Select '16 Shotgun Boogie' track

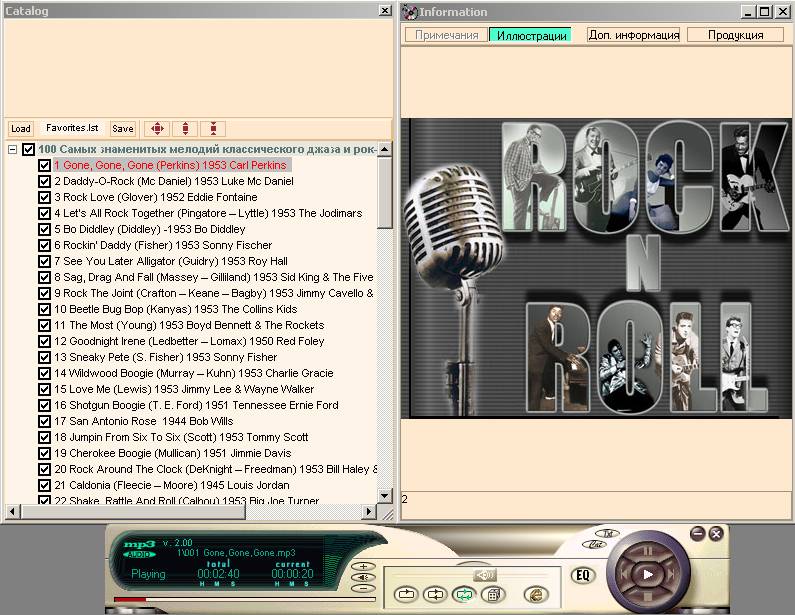click(x=196, y=405)
